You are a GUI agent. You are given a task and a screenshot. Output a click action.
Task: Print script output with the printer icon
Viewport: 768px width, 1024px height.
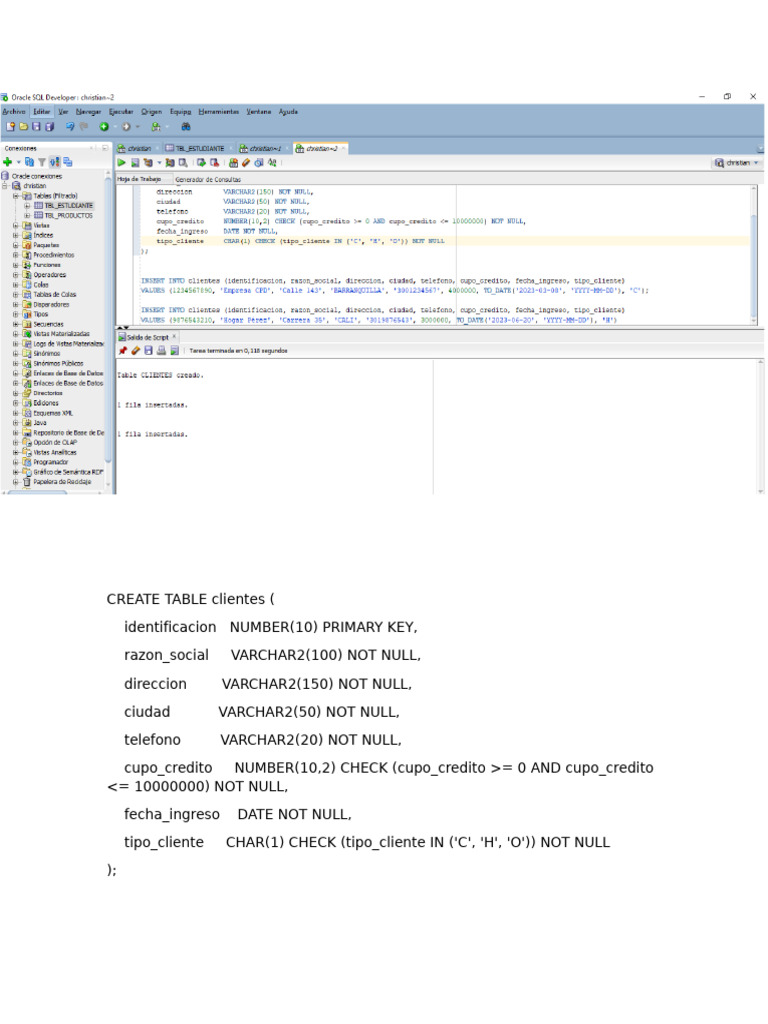click(x=161, y=351)
